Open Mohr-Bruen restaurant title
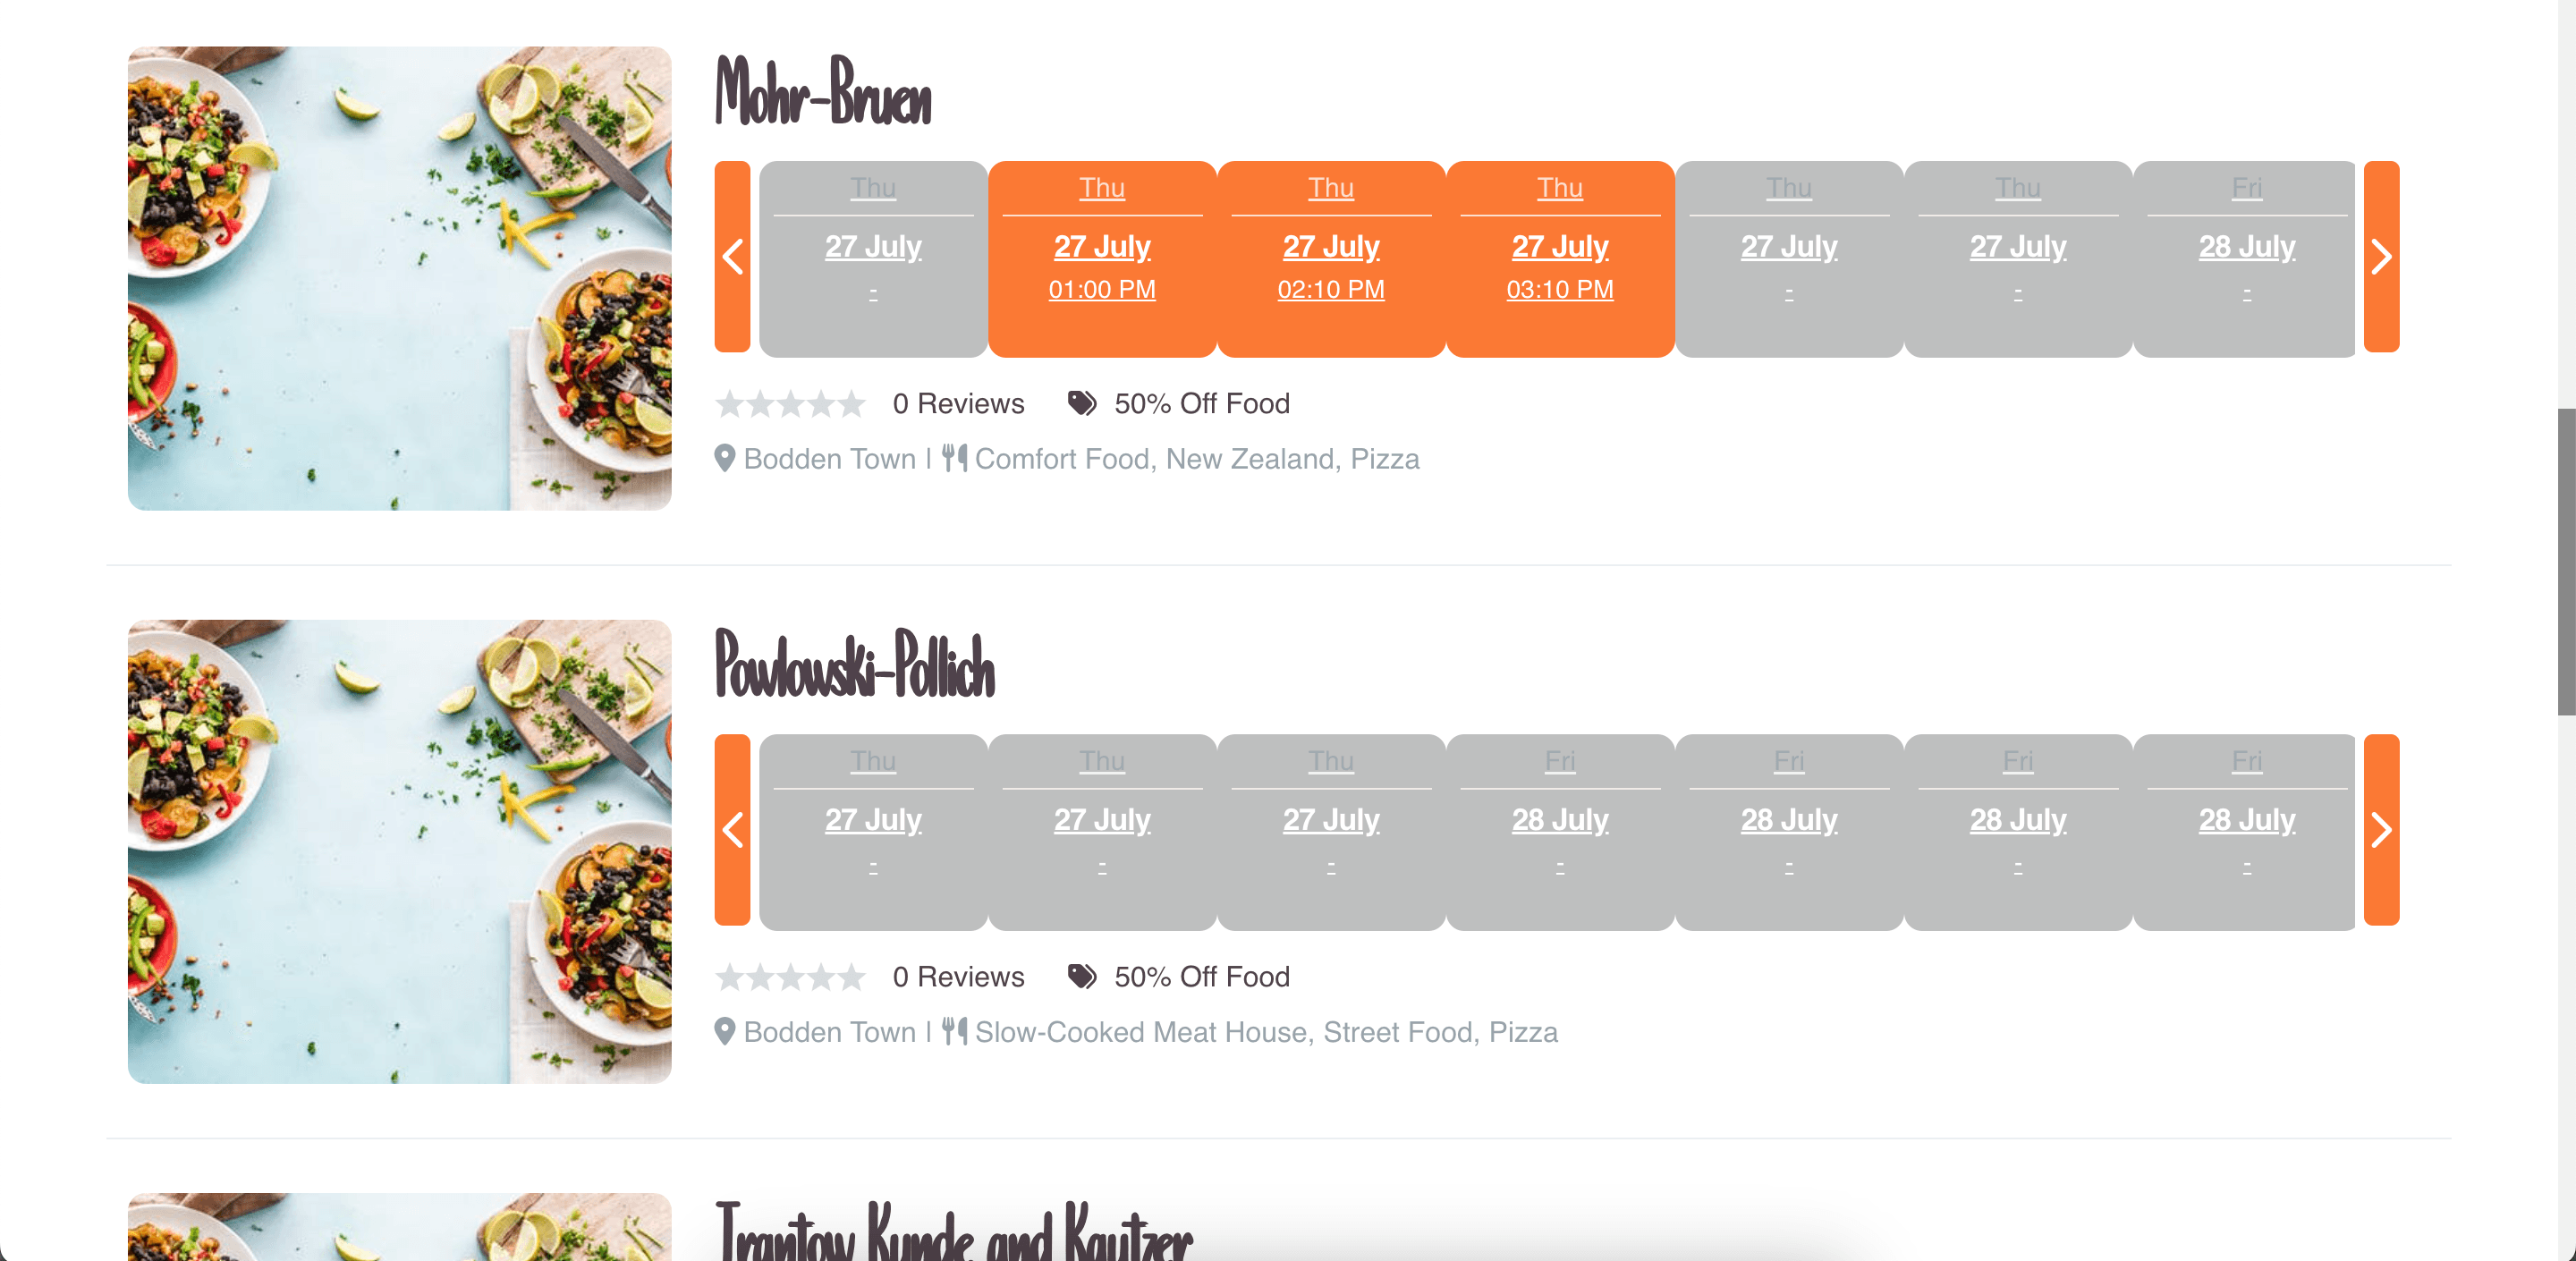Image resolution: width=2576 pixels, height=1261 pixels. pos(823,92)
